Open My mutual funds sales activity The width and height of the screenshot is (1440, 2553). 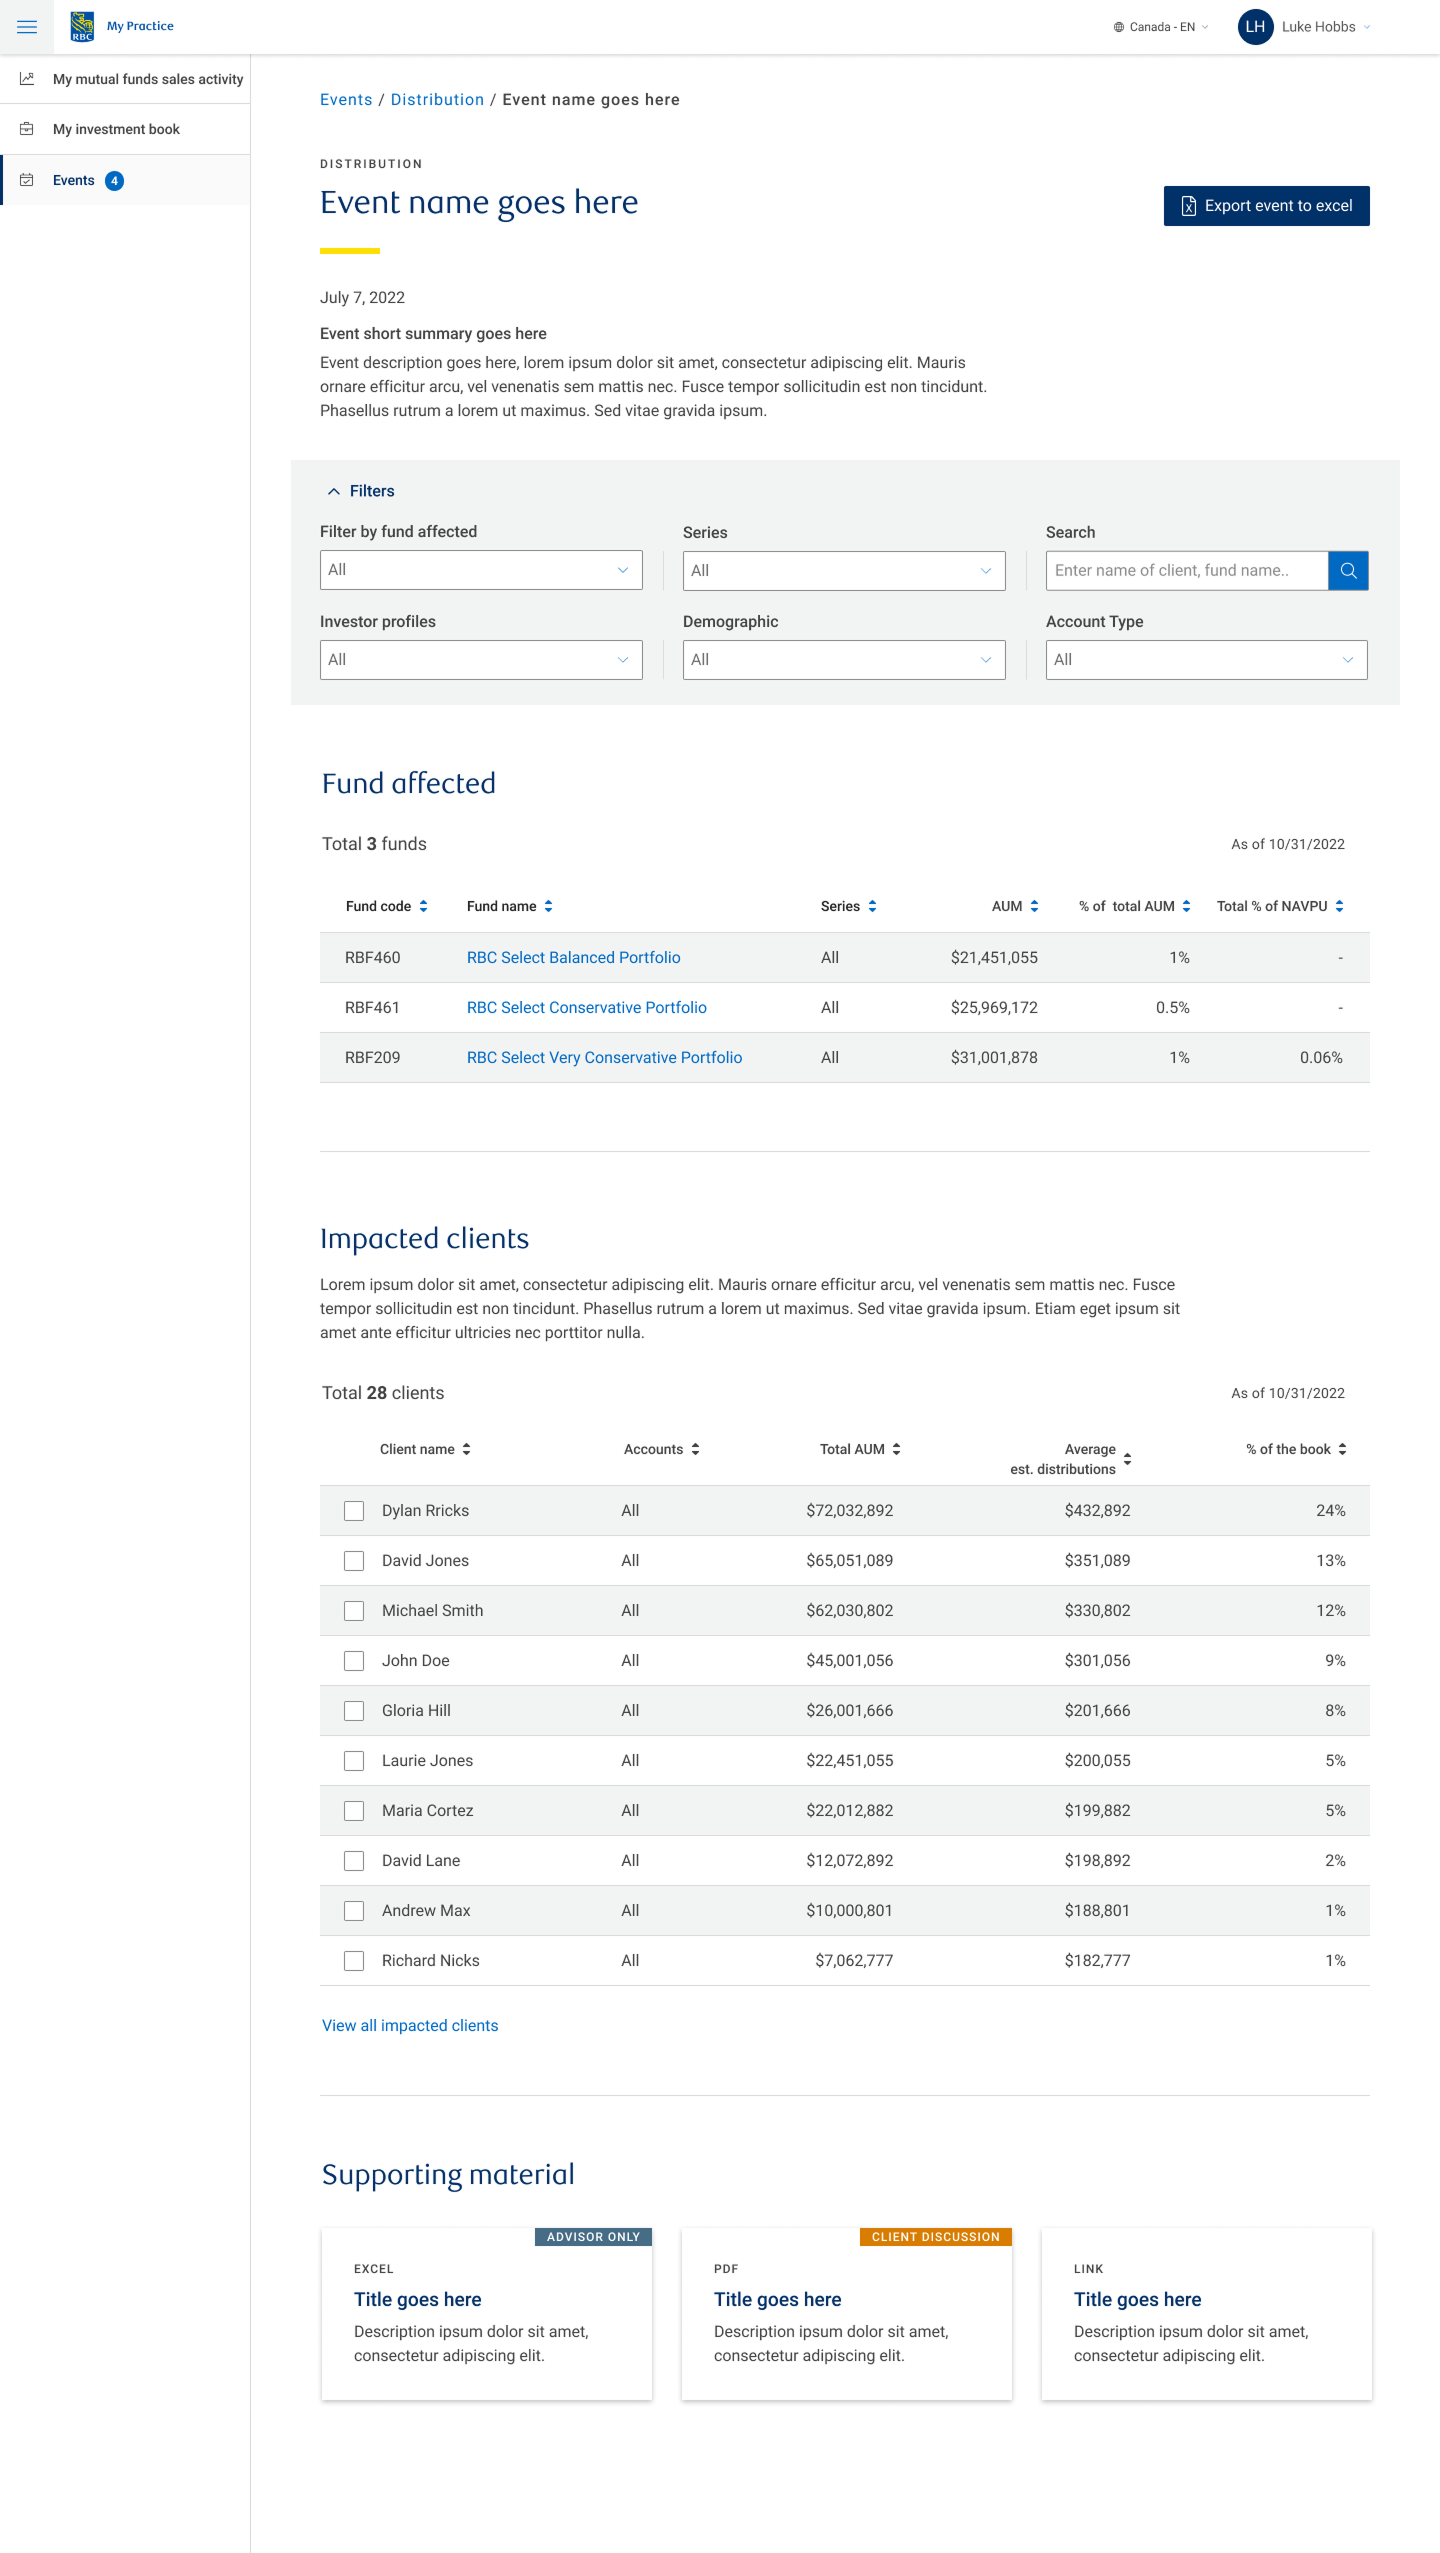point(125,79)
